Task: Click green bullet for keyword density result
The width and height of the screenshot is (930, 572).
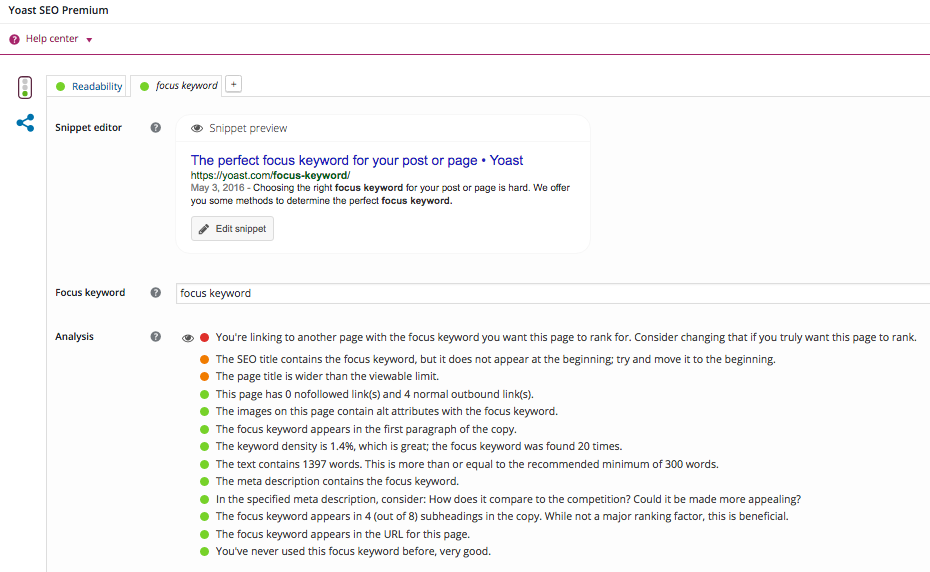Action: pos(205,447)
